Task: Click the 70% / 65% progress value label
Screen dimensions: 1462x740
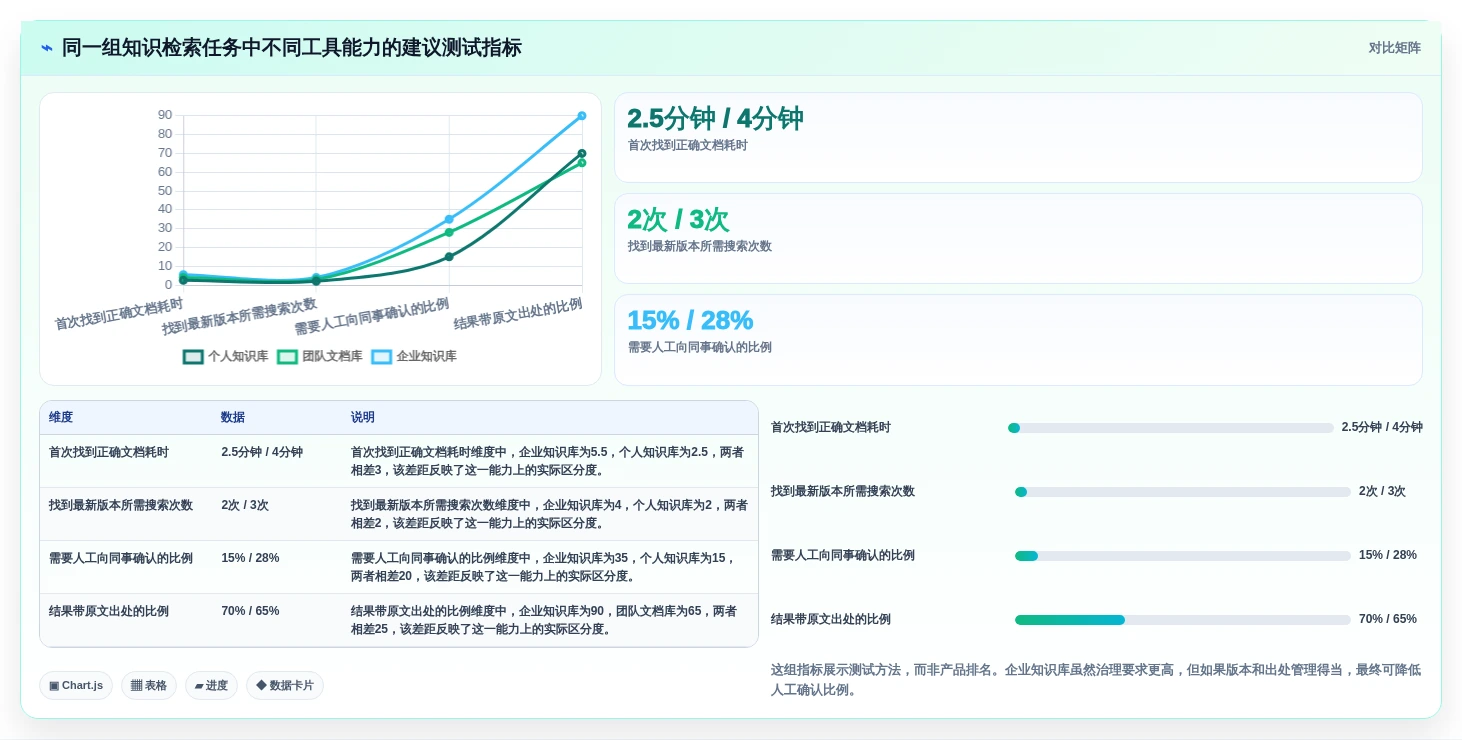Action: tap(1388, 619)
